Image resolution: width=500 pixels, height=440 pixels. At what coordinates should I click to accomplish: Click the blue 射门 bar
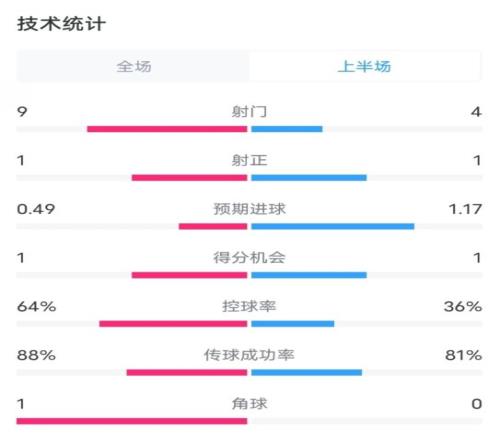287,129
